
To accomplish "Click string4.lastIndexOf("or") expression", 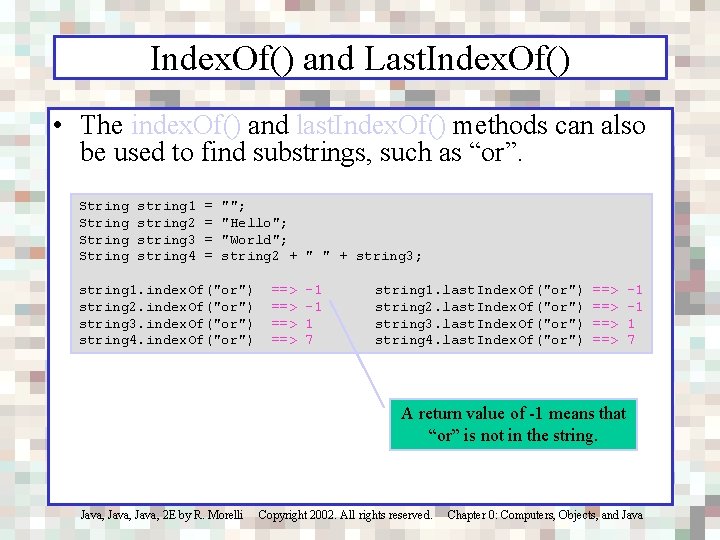I will (x=478, y=340).
